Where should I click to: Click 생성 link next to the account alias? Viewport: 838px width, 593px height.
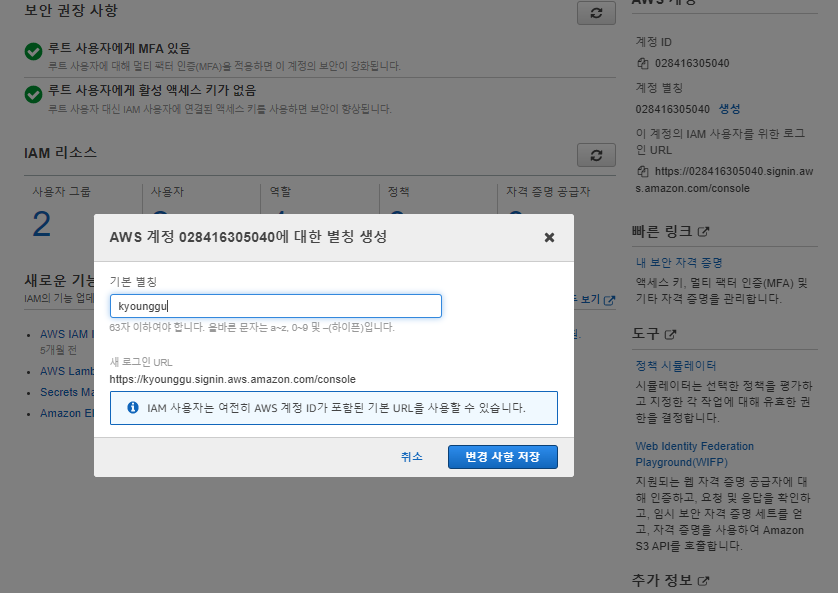click(x=729, y=109)
